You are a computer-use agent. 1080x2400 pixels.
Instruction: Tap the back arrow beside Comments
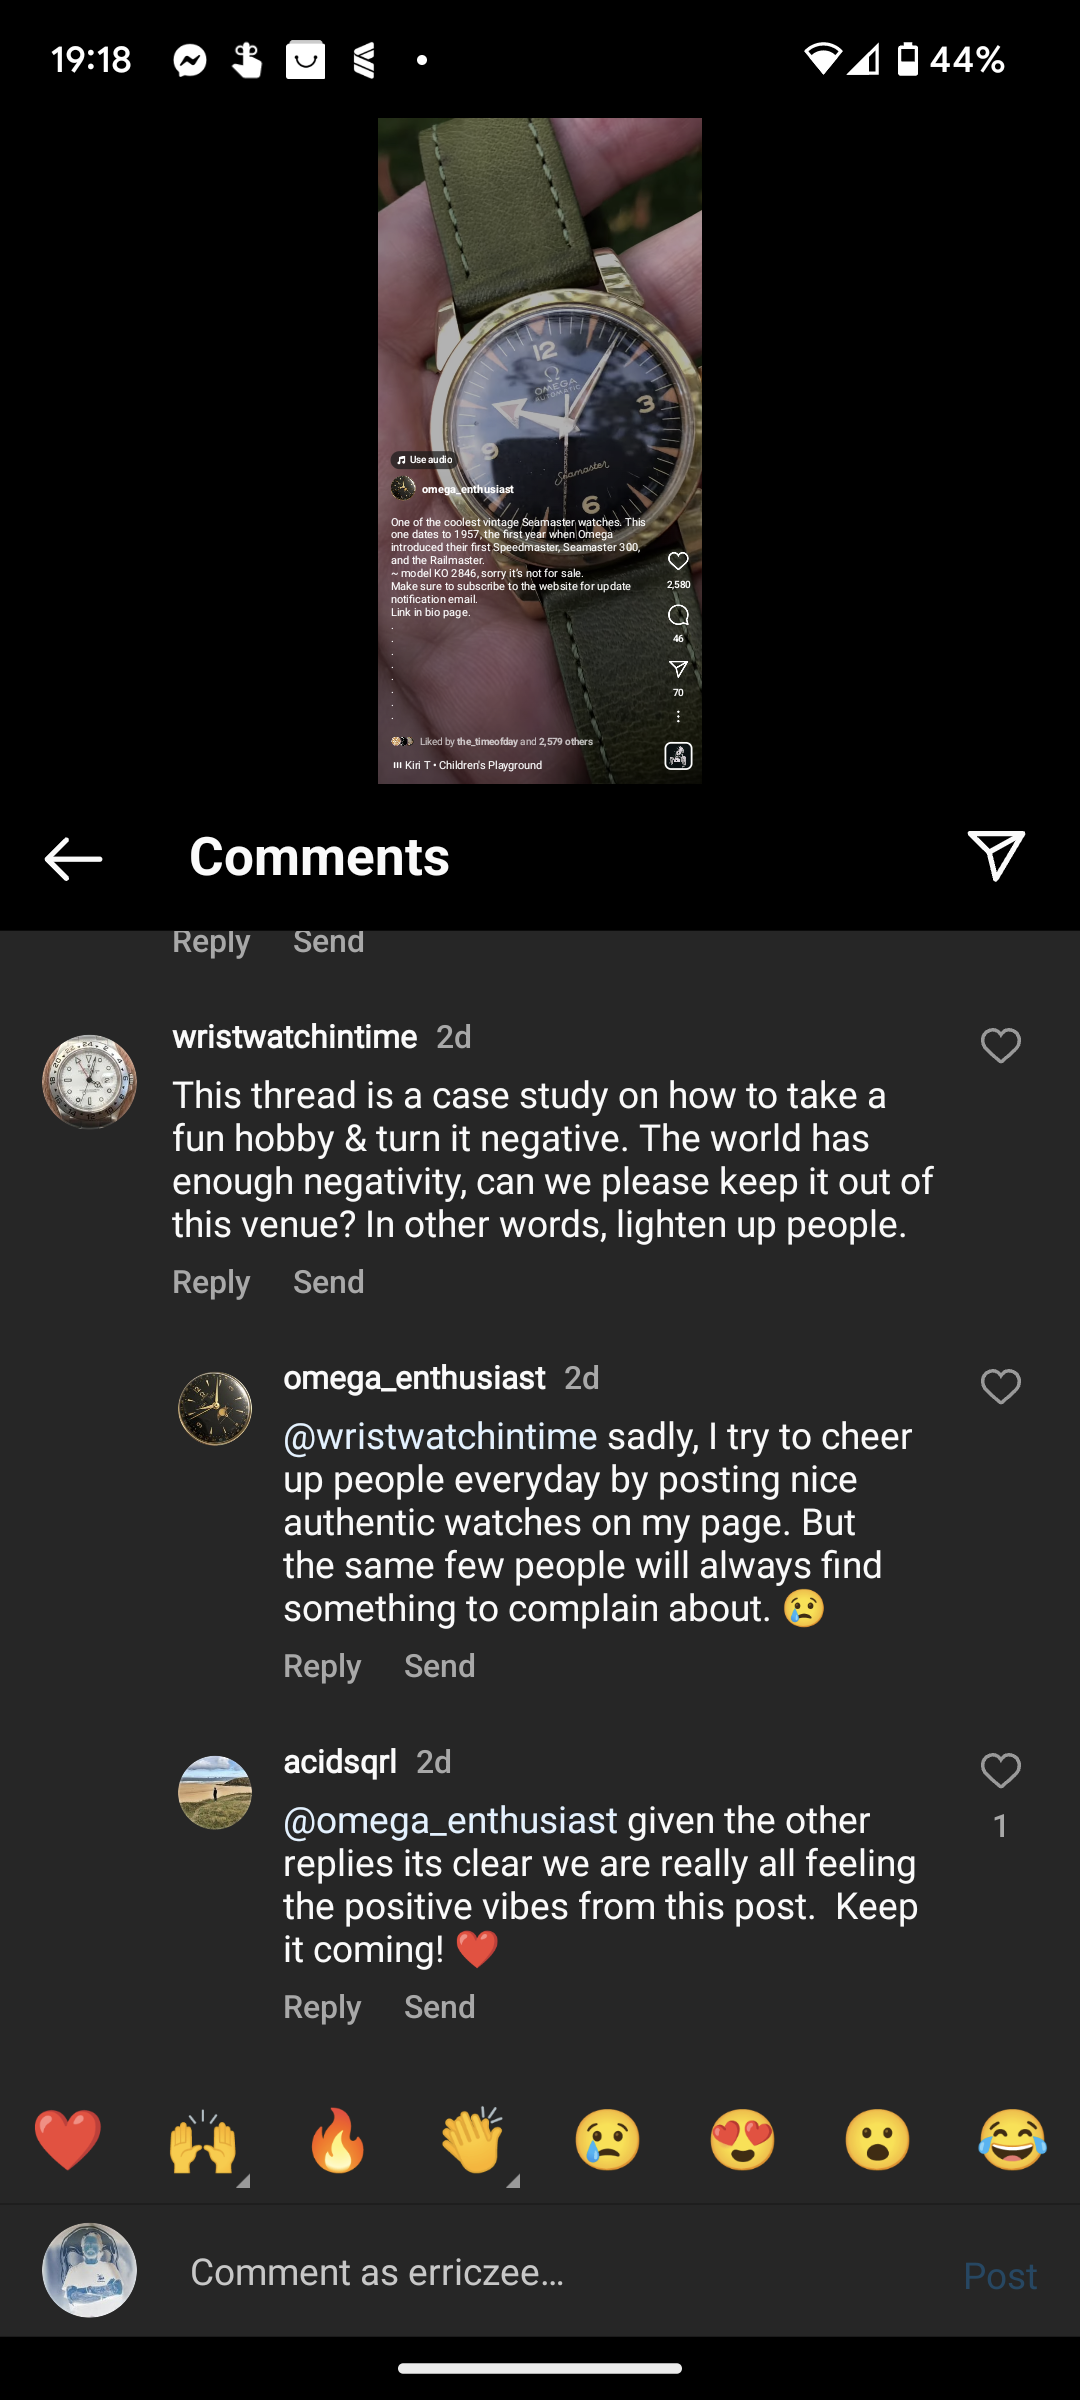pyautogui.click(x=73, y=858)
